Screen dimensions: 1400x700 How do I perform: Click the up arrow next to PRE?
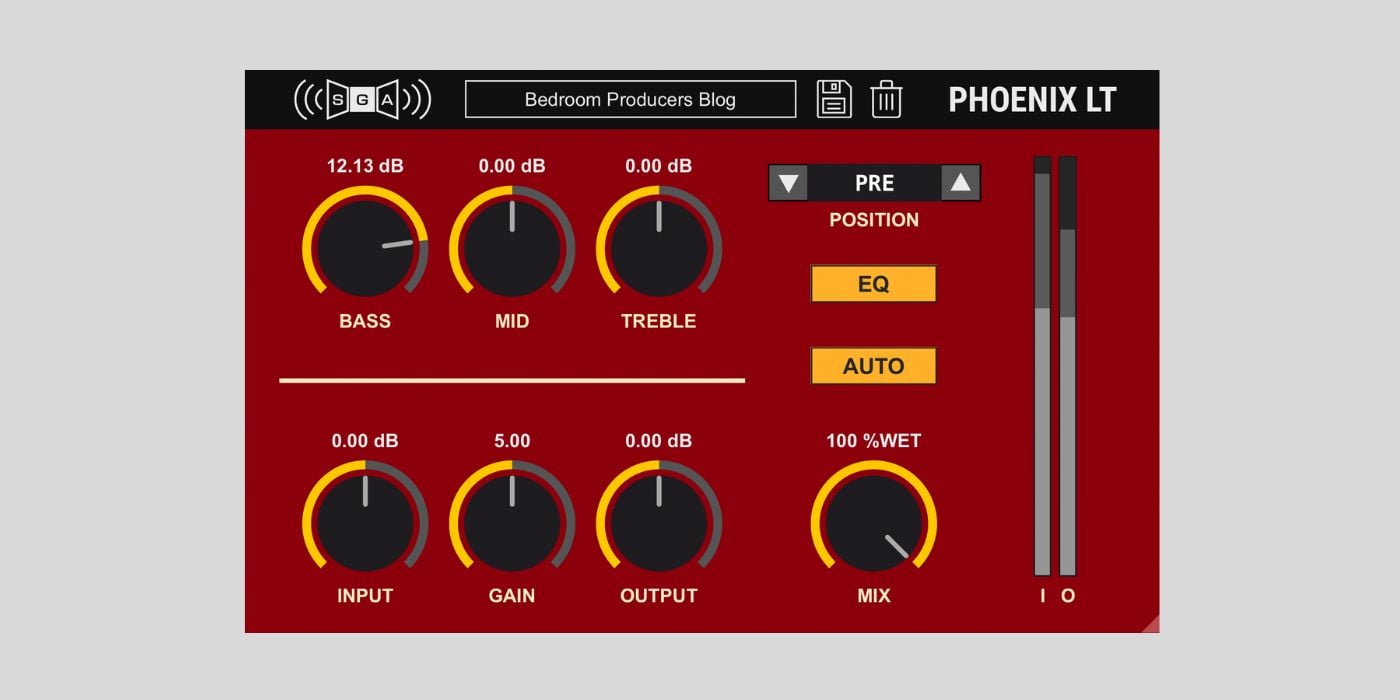[x=958, y=182]
